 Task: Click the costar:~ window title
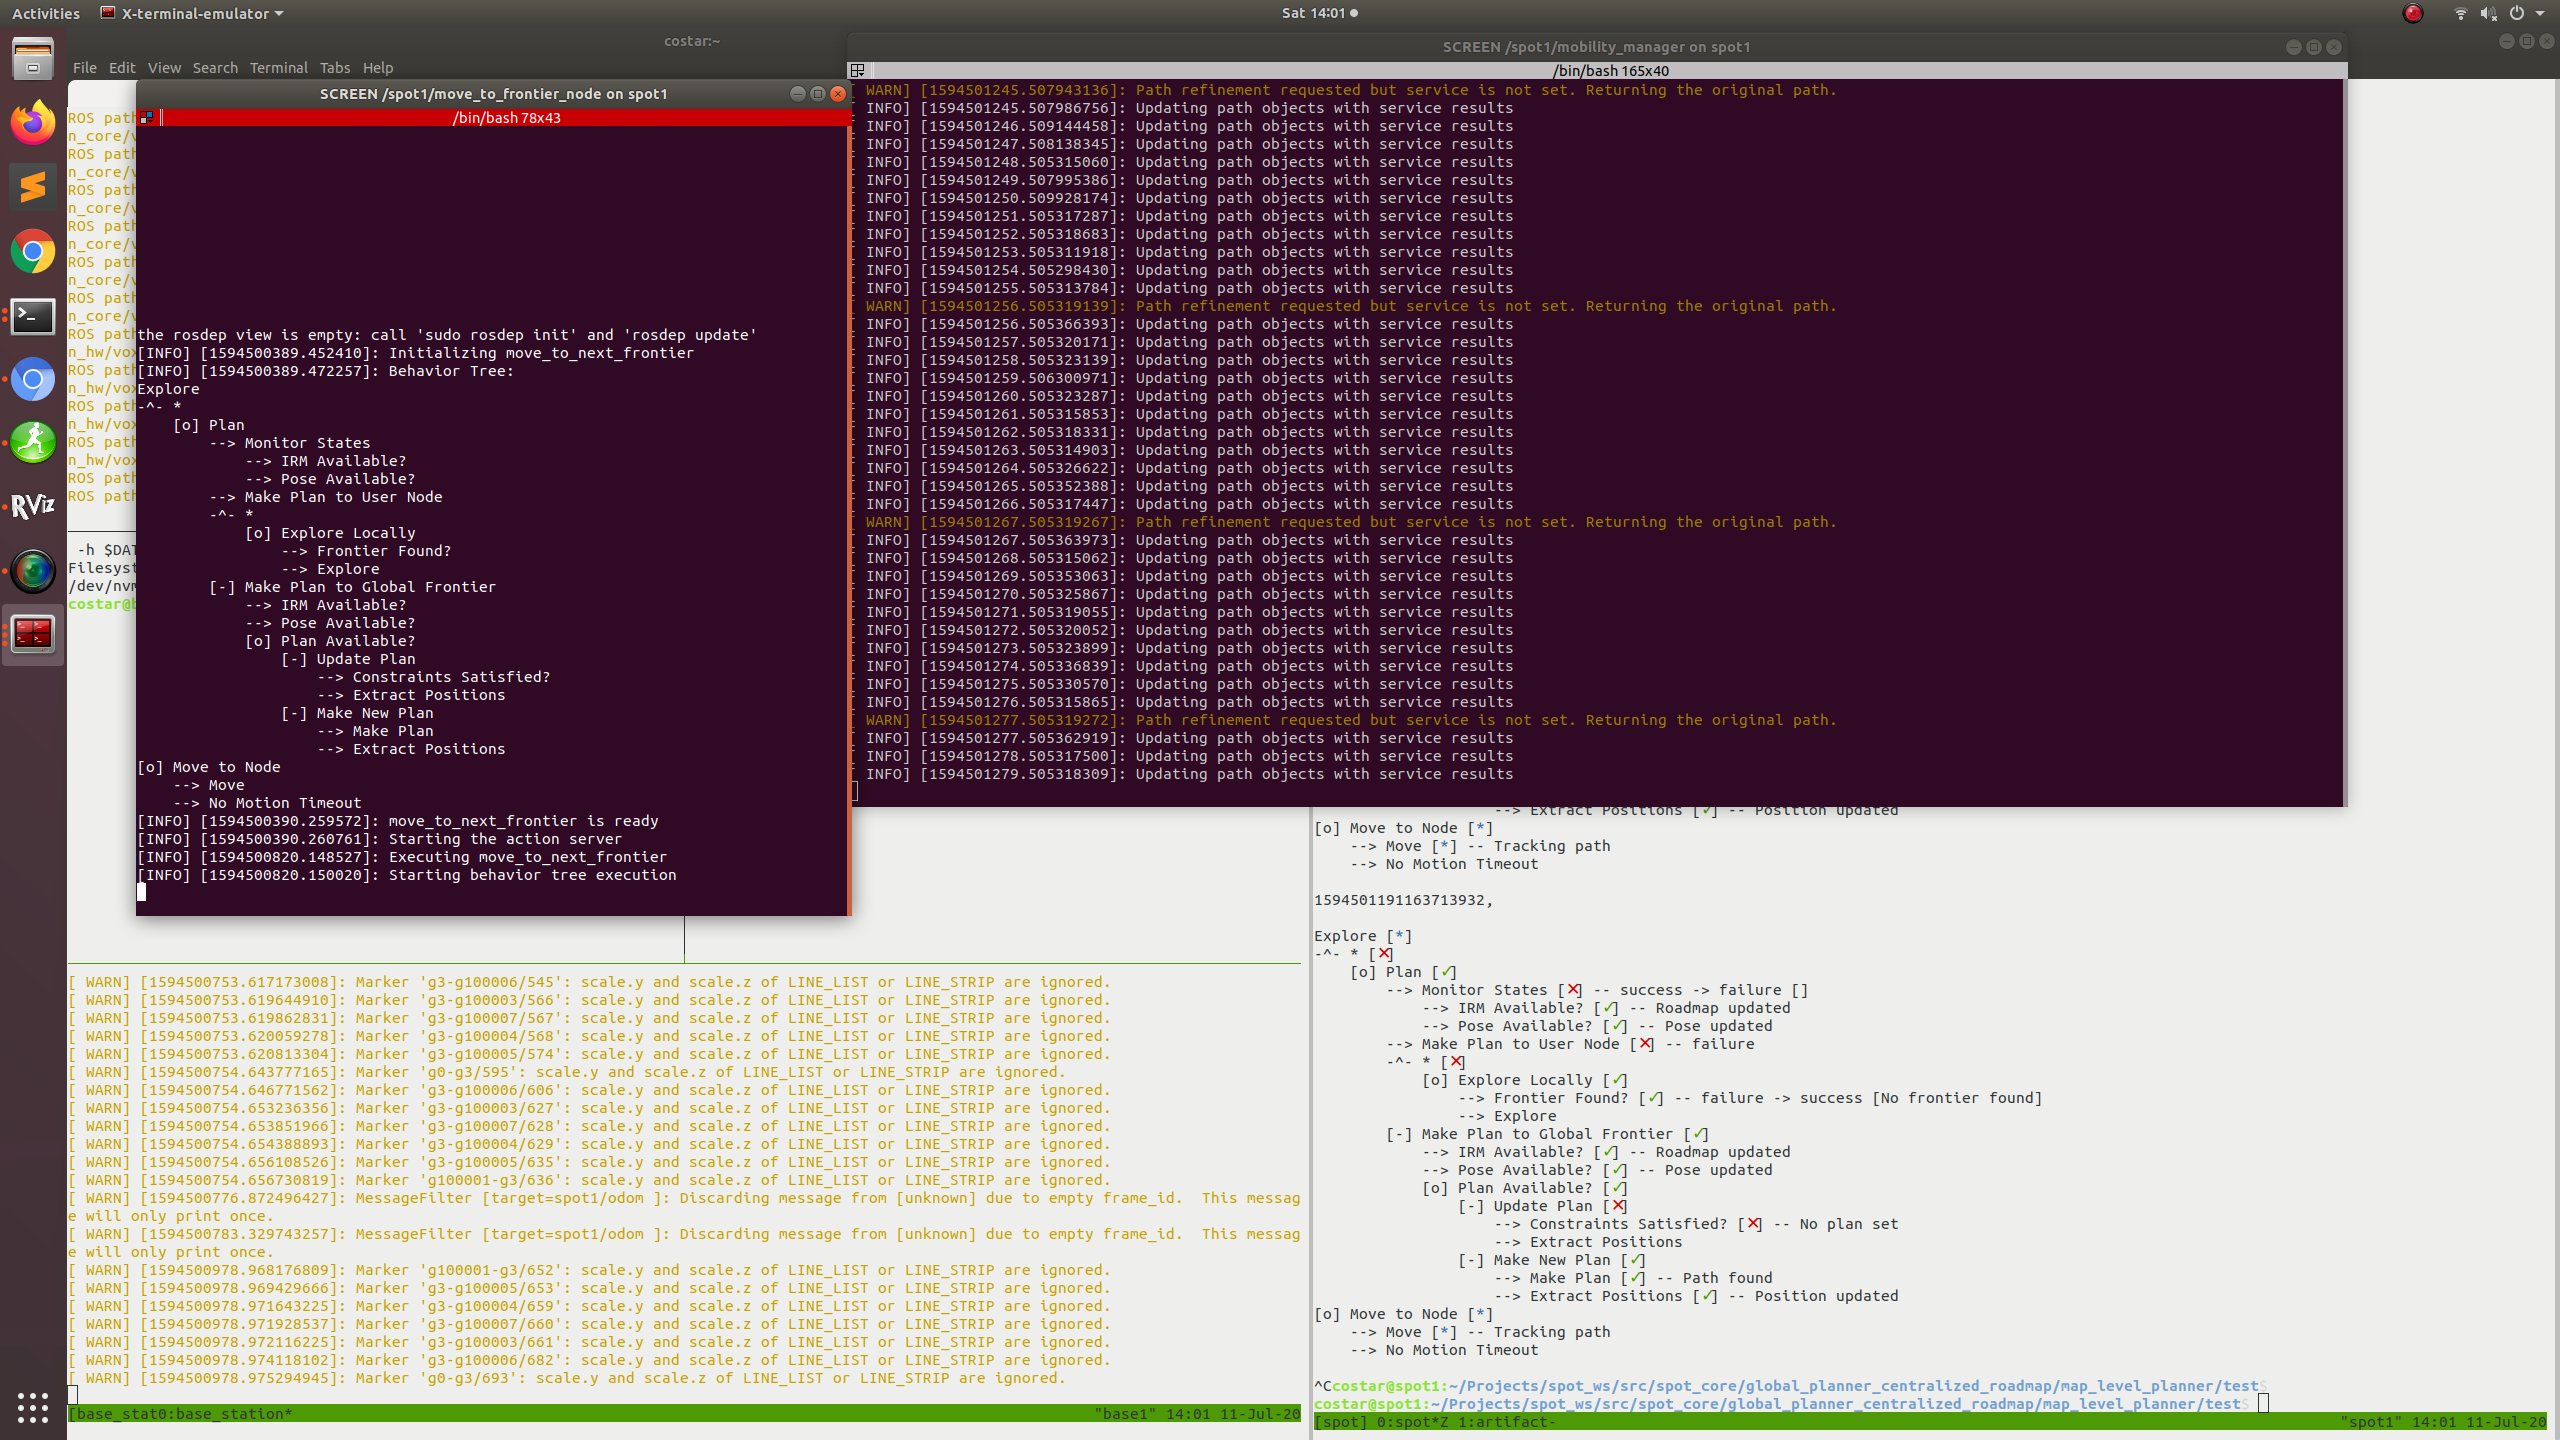click(x=692, y=41)
